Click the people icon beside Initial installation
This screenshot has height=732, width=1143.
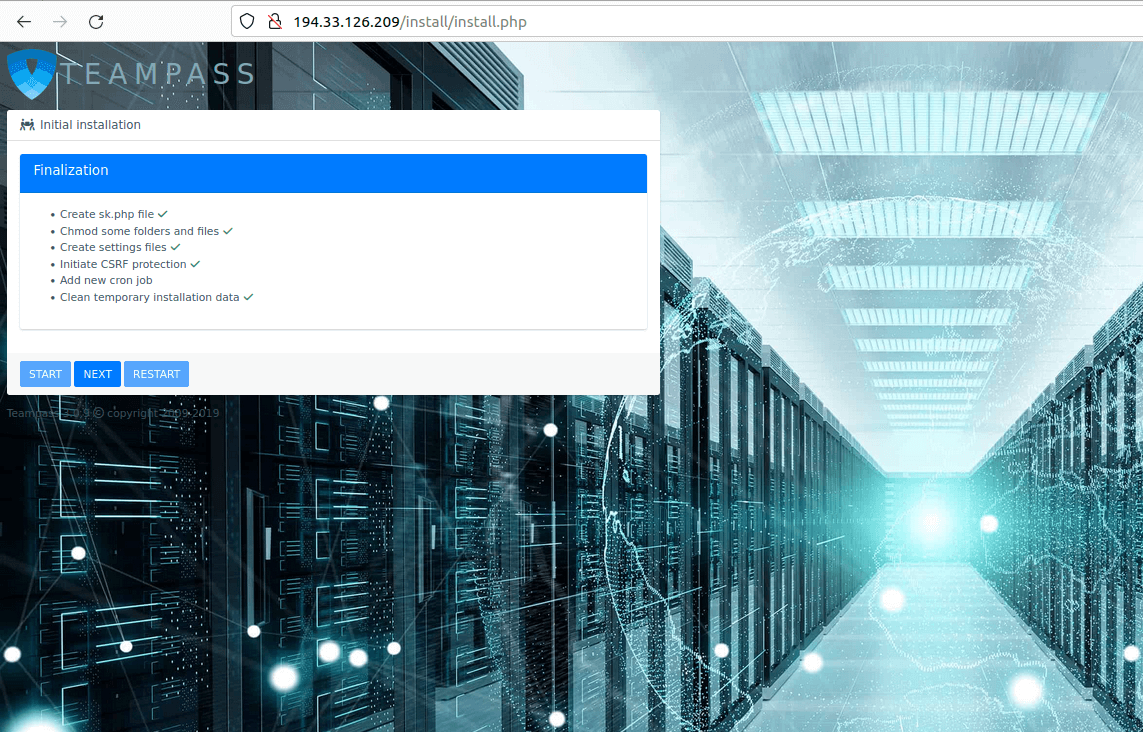(27, 125)
